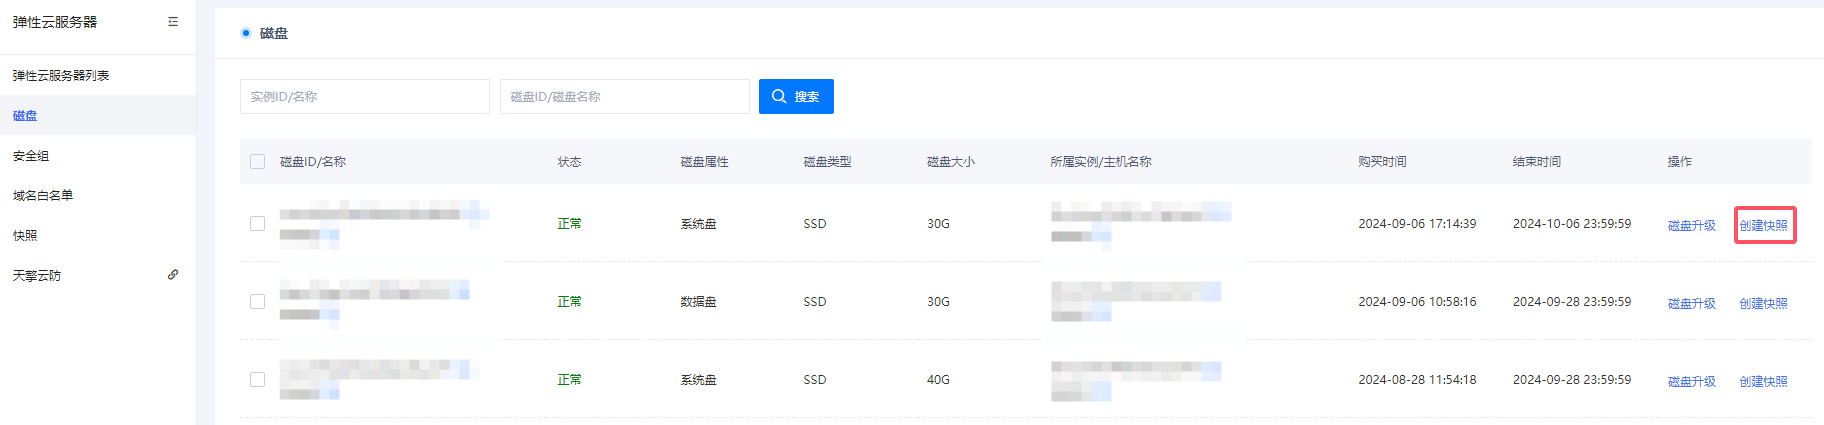Click 磁盘升级 for the first disk

1691,226
